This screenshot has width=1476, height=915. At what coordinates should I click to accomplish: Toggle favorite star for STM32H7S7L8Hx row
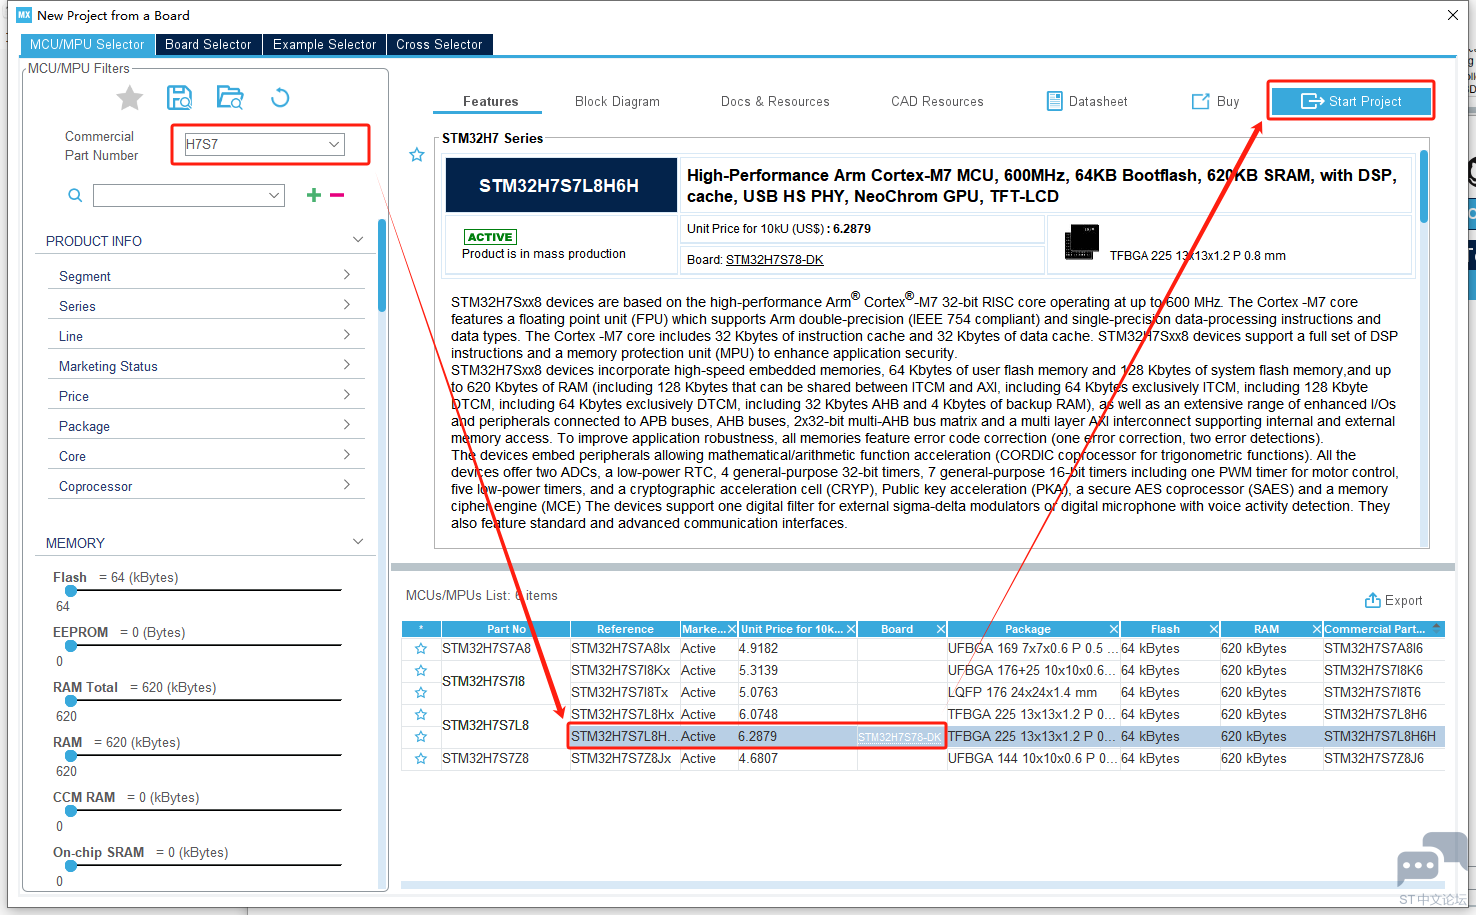[x=421, y=715]
